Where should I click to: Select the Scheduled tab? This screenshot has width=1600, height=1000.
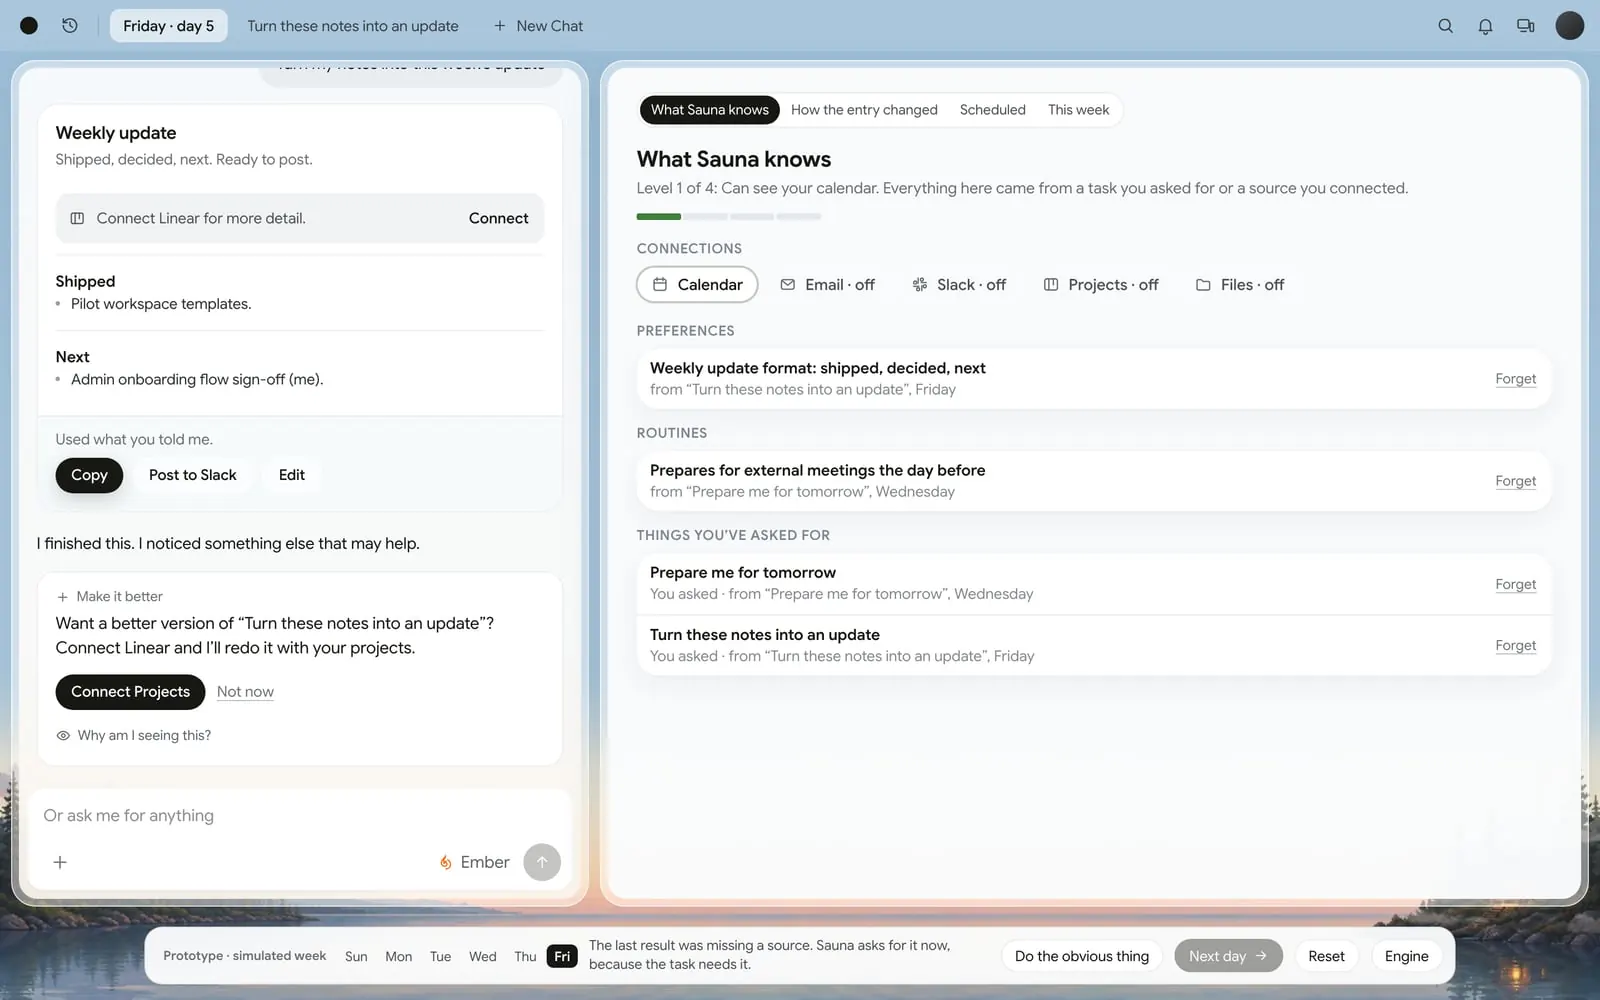992,110
